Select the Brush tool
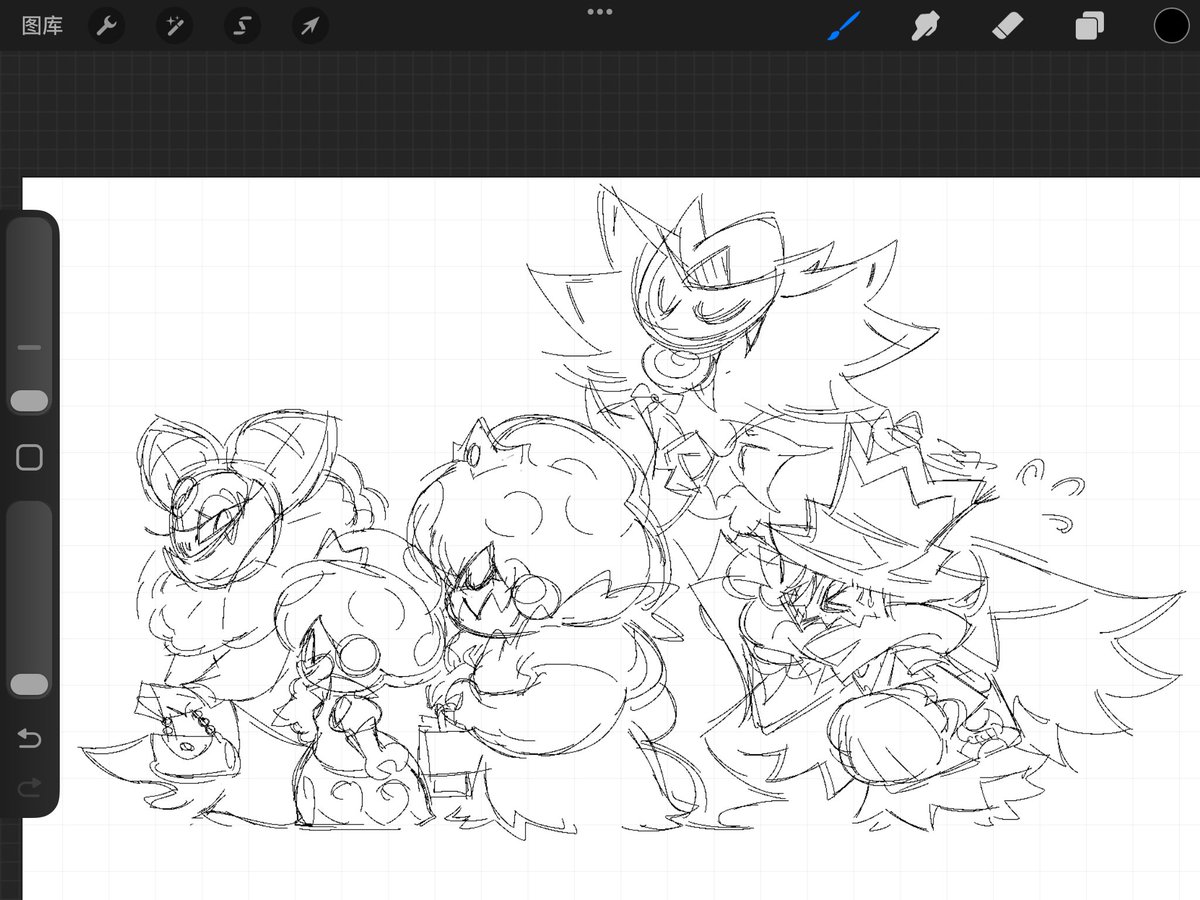1200x900 pixels. (x=844, y=26)
